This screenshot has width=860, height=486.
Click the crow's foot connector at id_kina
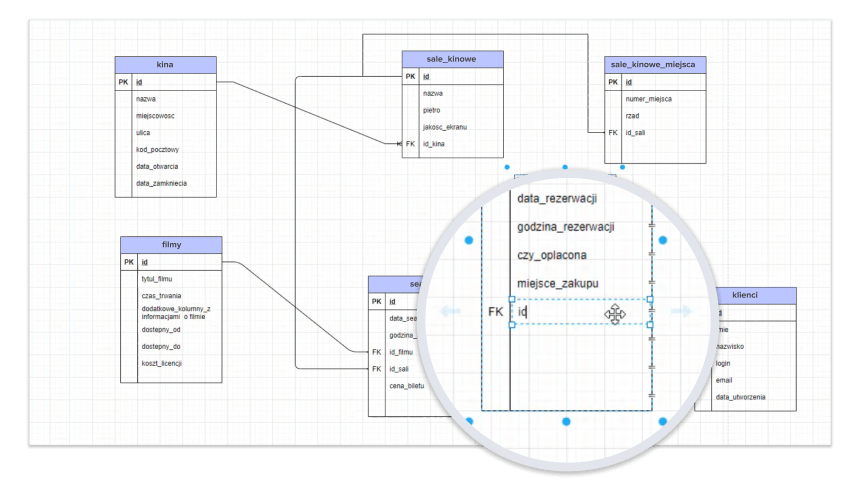coord(401,144)
